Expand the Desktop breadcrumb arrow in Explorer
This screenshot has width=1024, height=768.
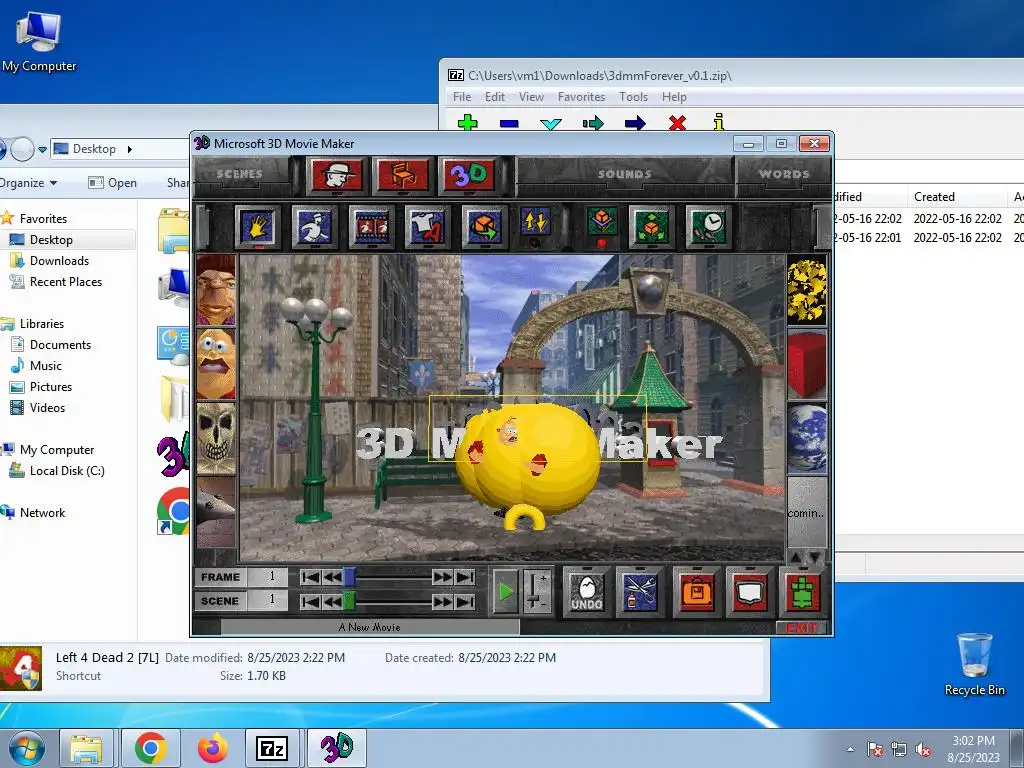click(x=129, y=149)
